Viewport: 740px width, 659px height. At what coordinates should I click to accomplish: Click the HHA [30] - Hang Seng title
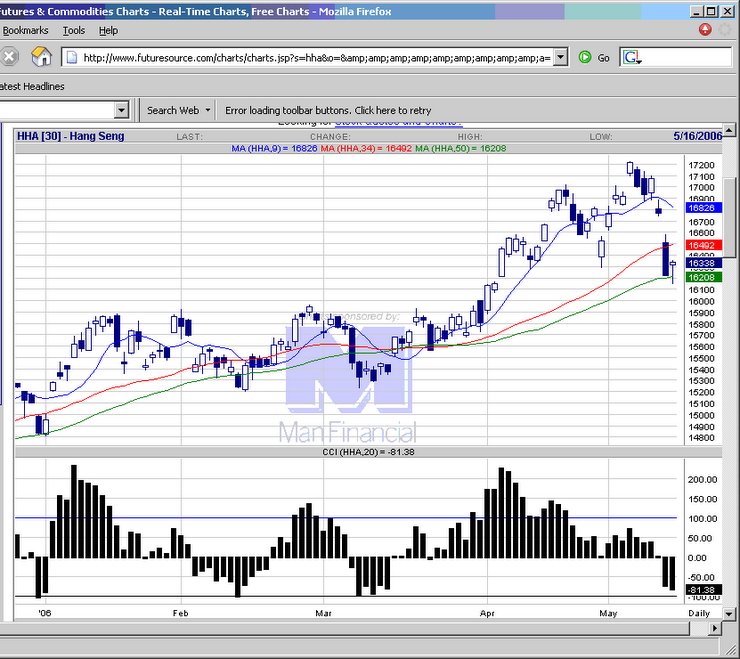click(71, 136)
